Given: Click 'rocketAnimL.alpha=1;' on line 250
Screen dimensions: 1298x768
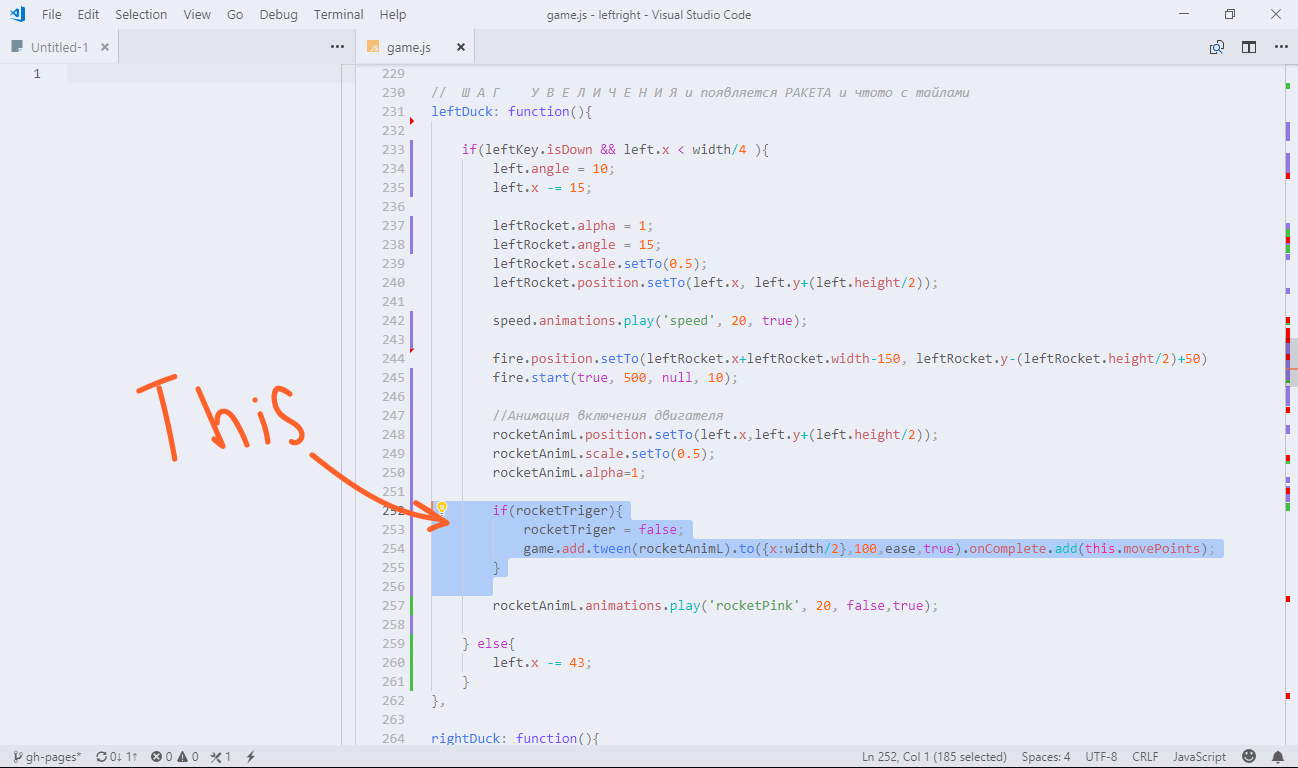Looking at the screenshot, I should coord(569,473).
